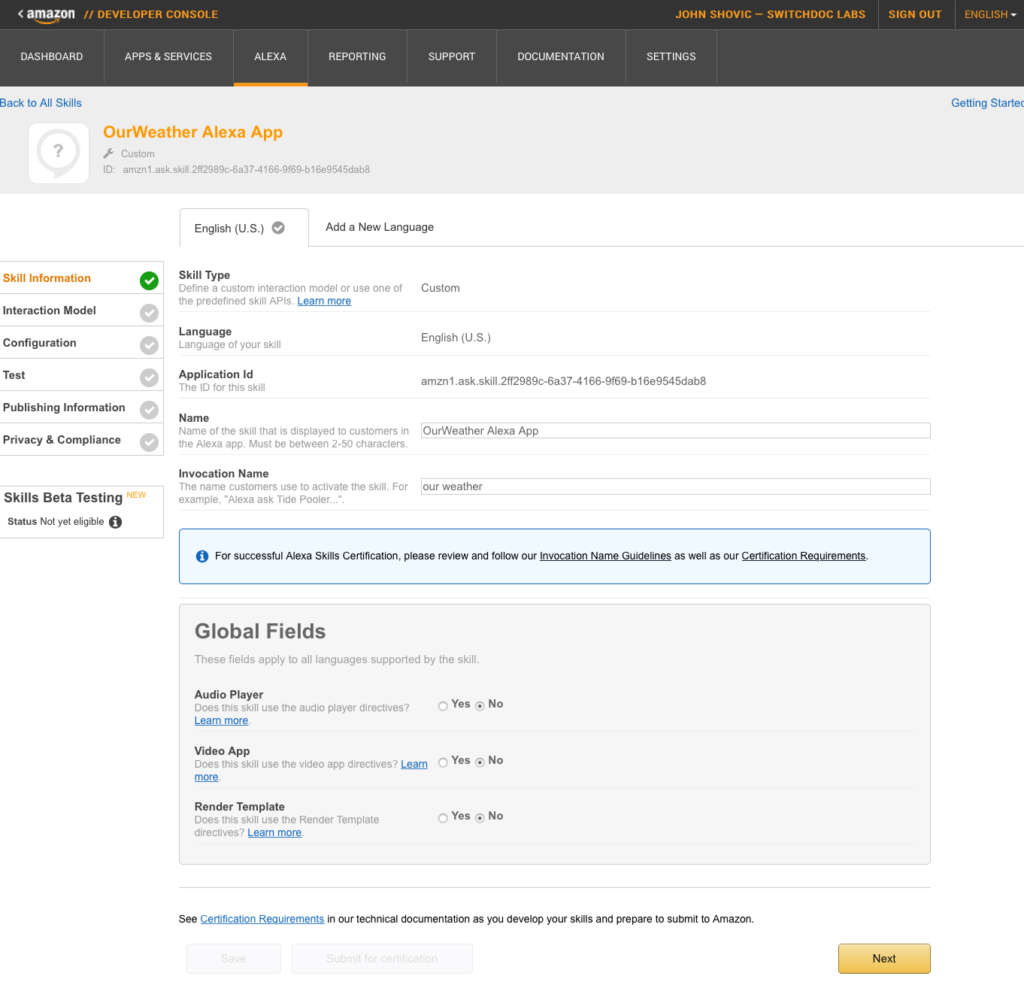Image resolution: width=1024 pixels, height=991 pixels.
Task: Select No for Audio Player
Action: click(x=480, y=706)
